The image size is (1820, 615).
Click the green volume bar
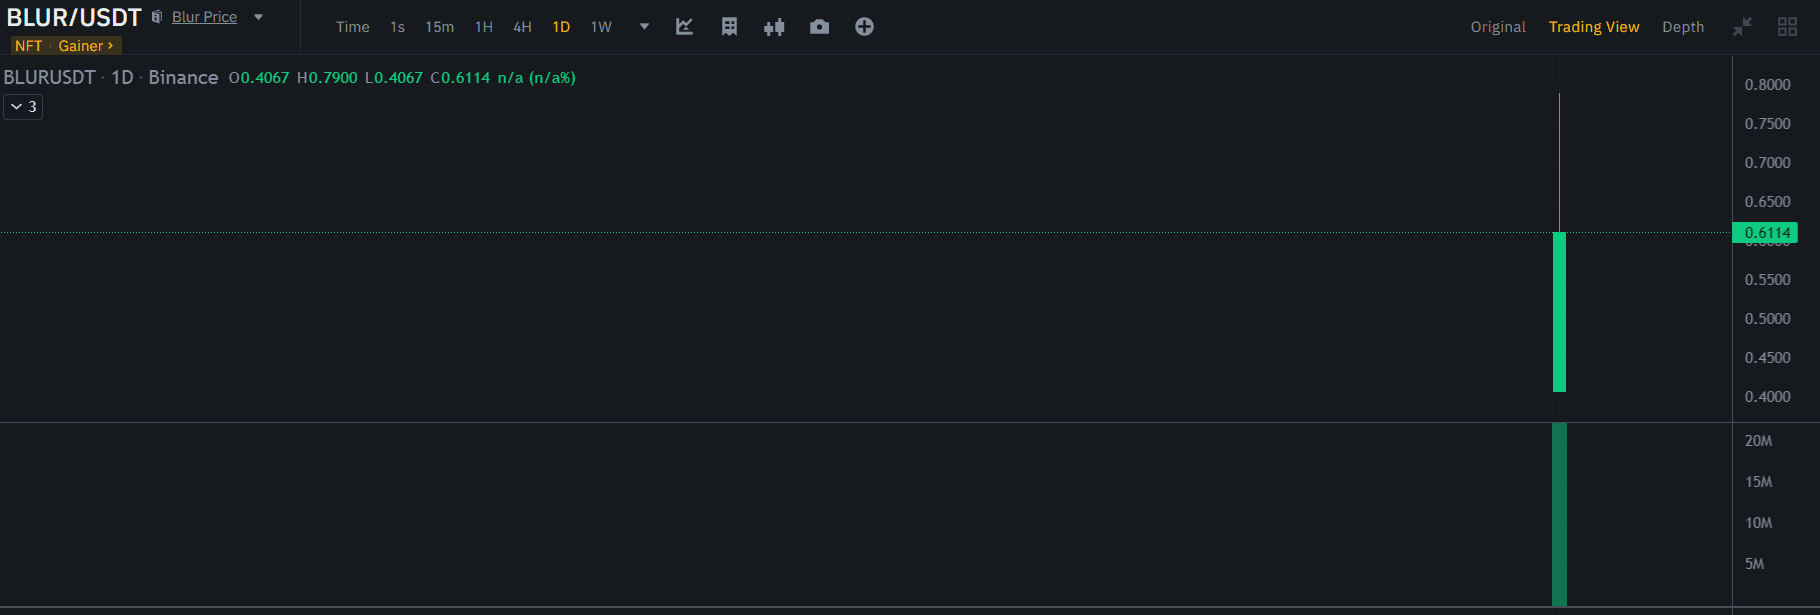pos(1559,514)
